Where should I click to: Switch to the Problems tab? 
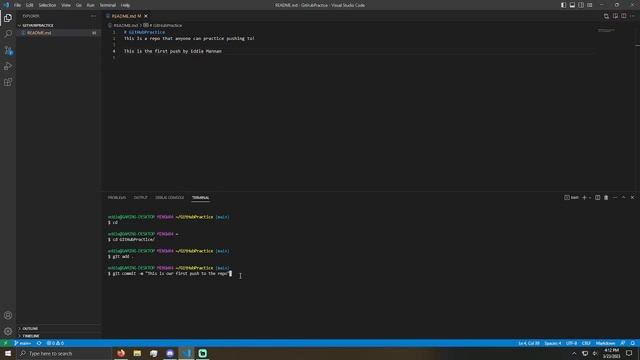click(117, 198)
